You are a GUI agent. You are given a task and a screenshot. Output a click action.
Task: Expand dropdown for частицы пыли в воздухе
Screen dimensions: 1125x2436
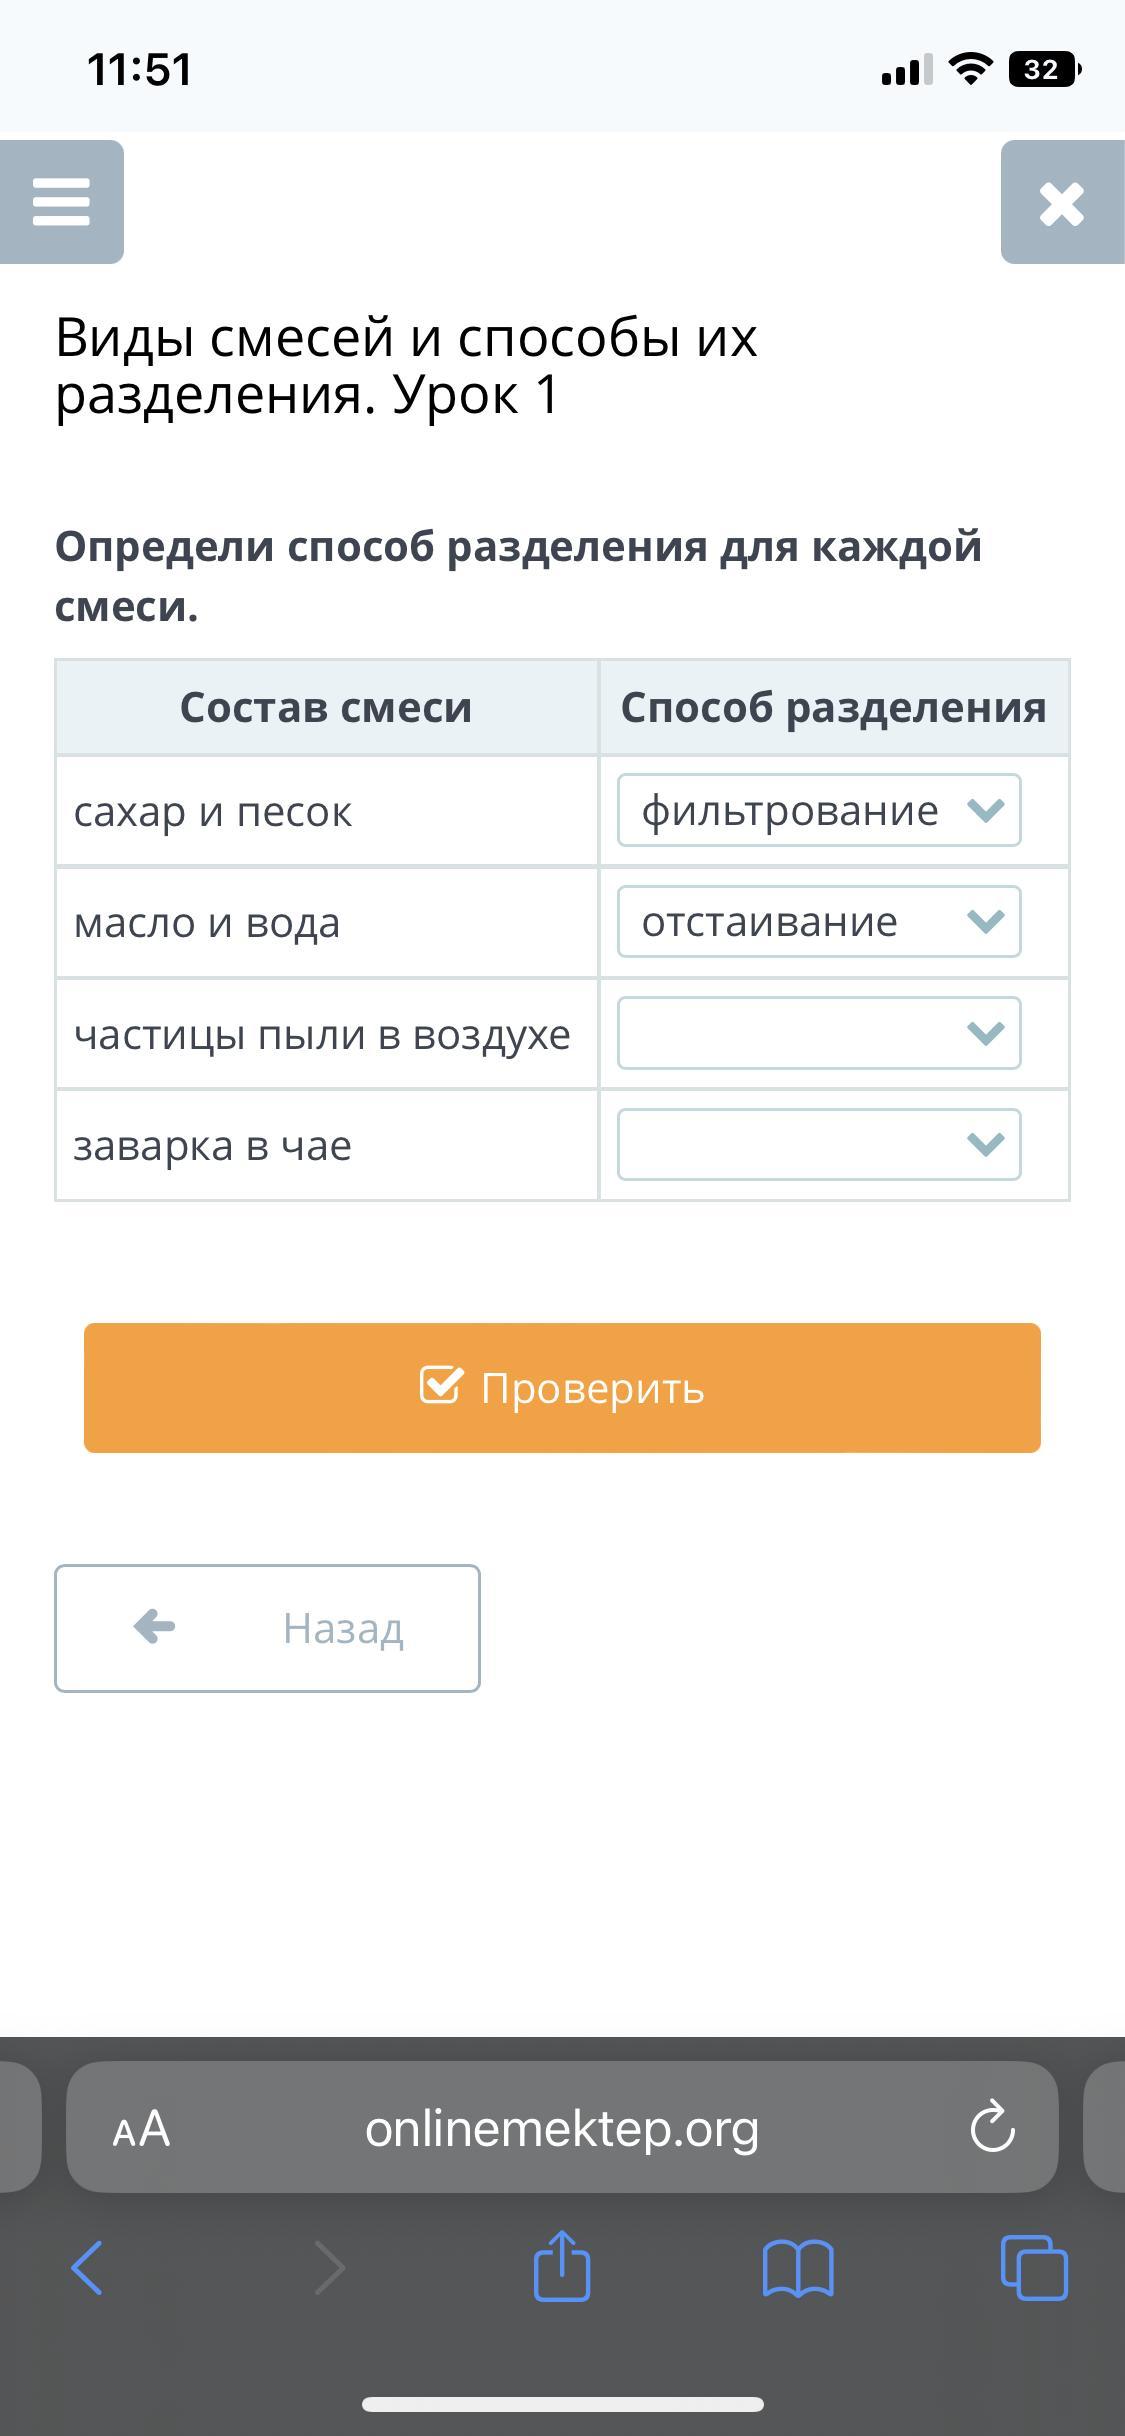tap(818, 1033)
